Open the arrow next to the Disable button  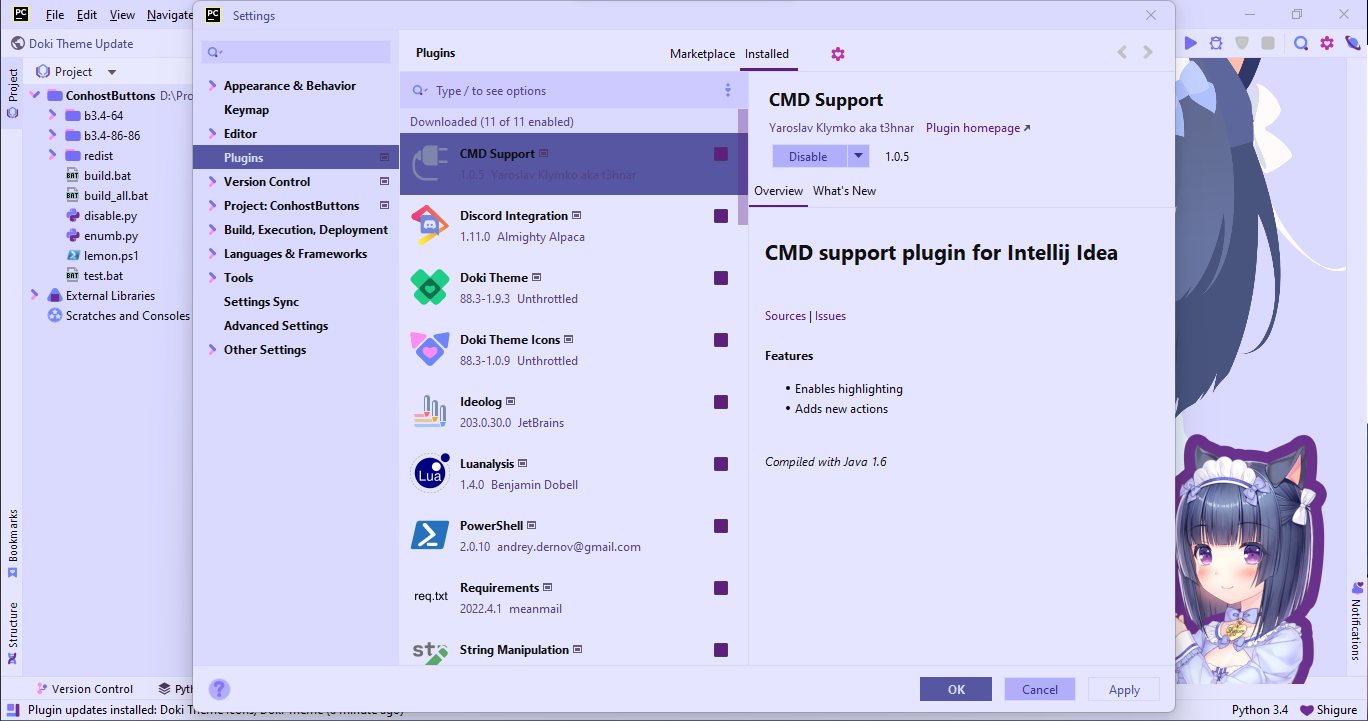tap(858, 155)
